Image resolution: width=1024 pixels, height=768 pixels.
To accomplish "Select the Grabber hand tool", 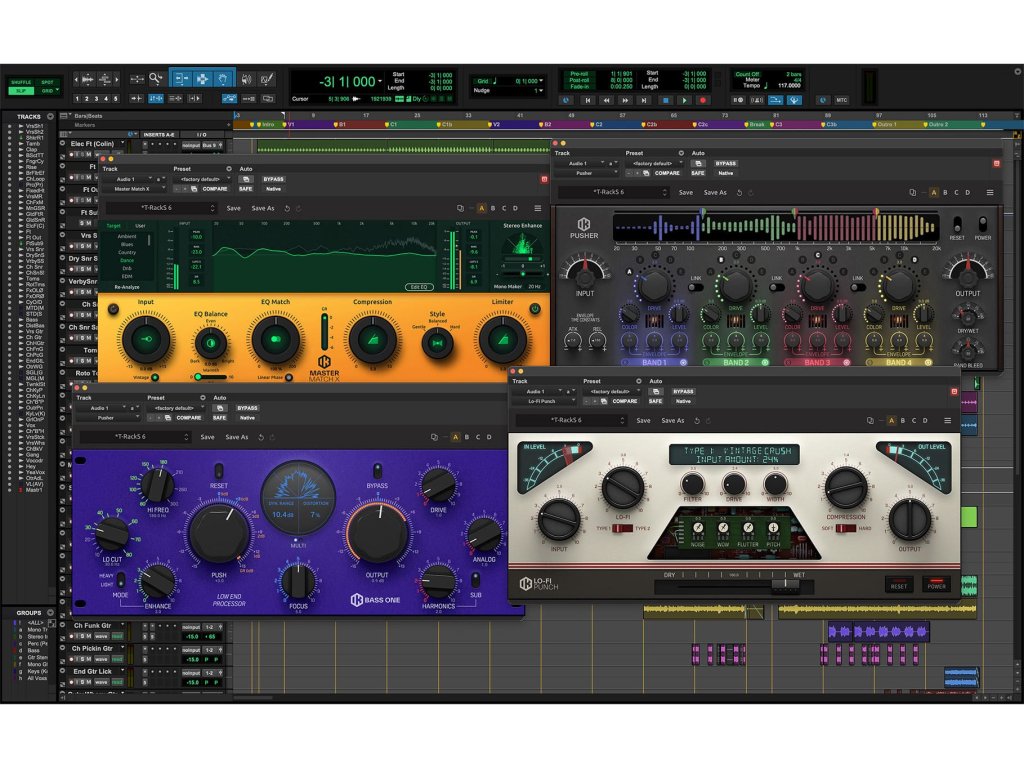I will click(x=223, y=79).
